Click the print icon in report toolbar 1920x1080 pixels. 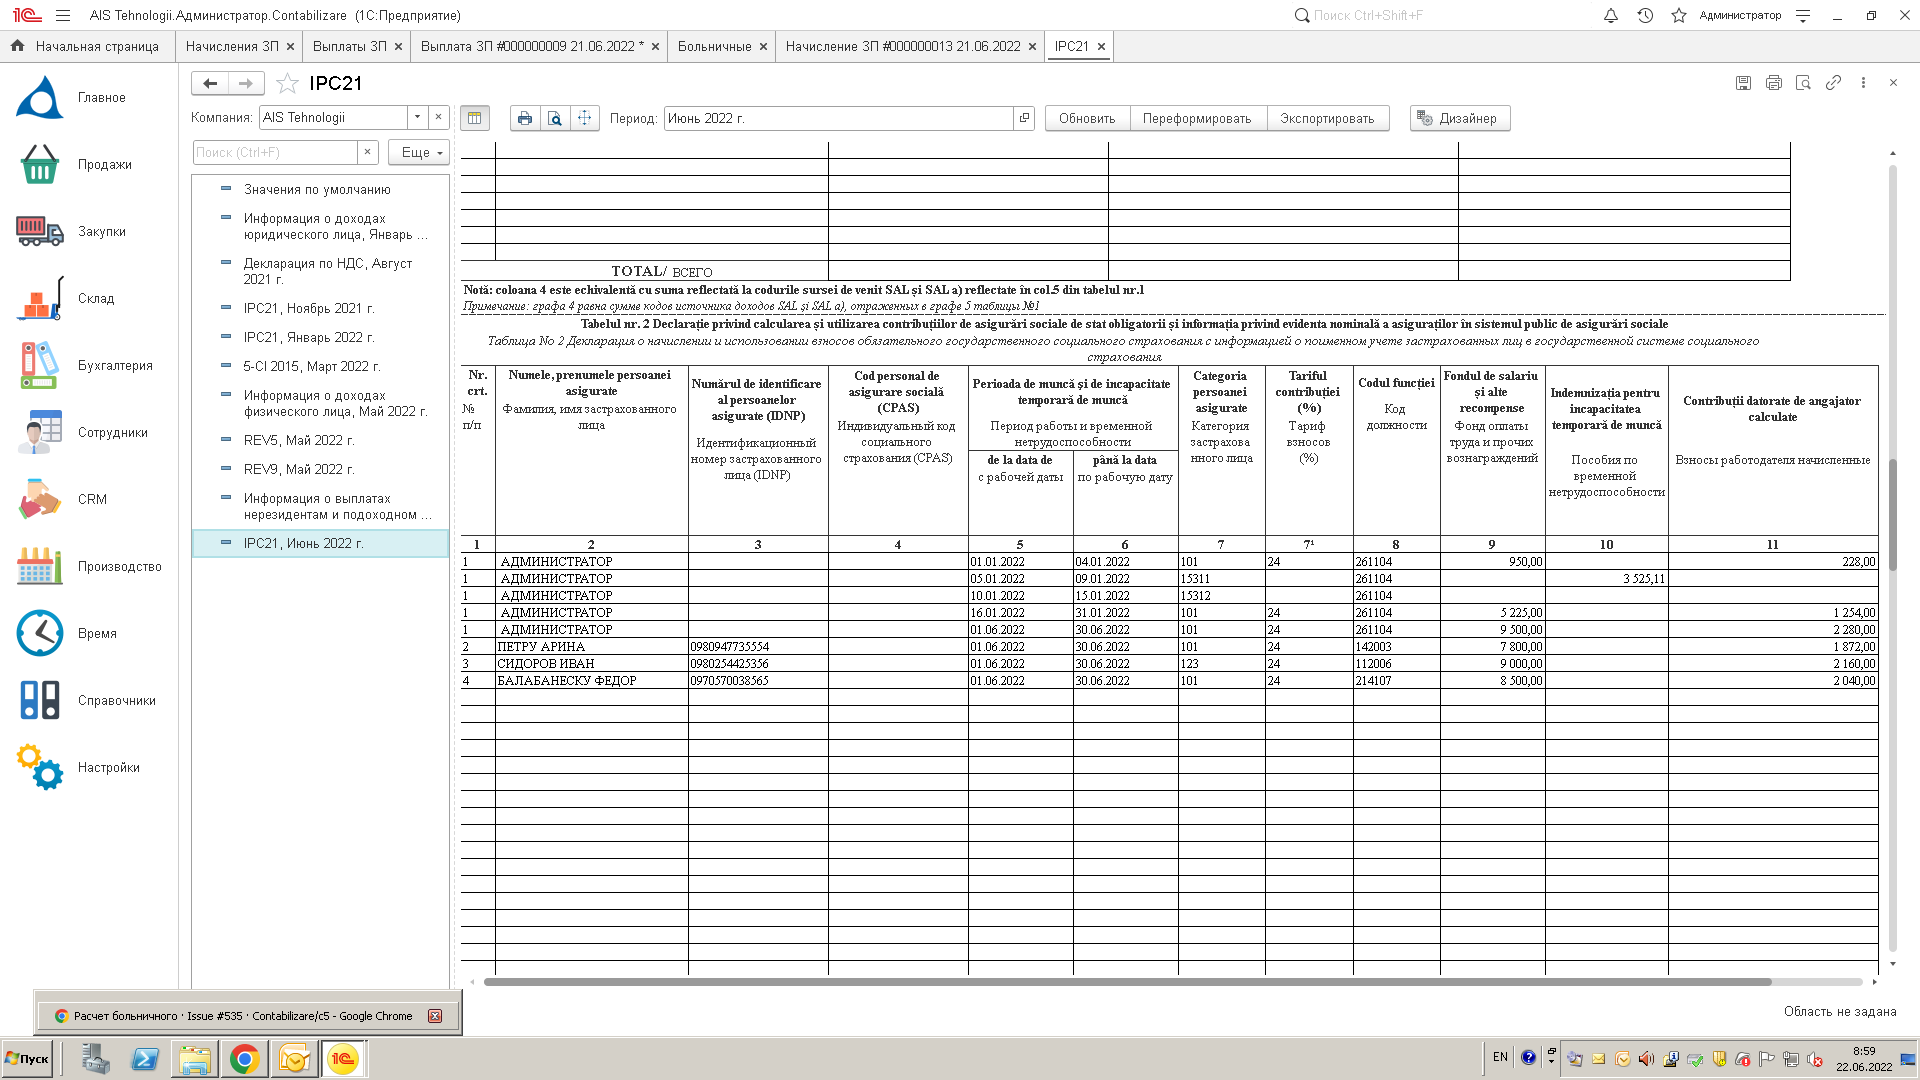coord(524,118)
